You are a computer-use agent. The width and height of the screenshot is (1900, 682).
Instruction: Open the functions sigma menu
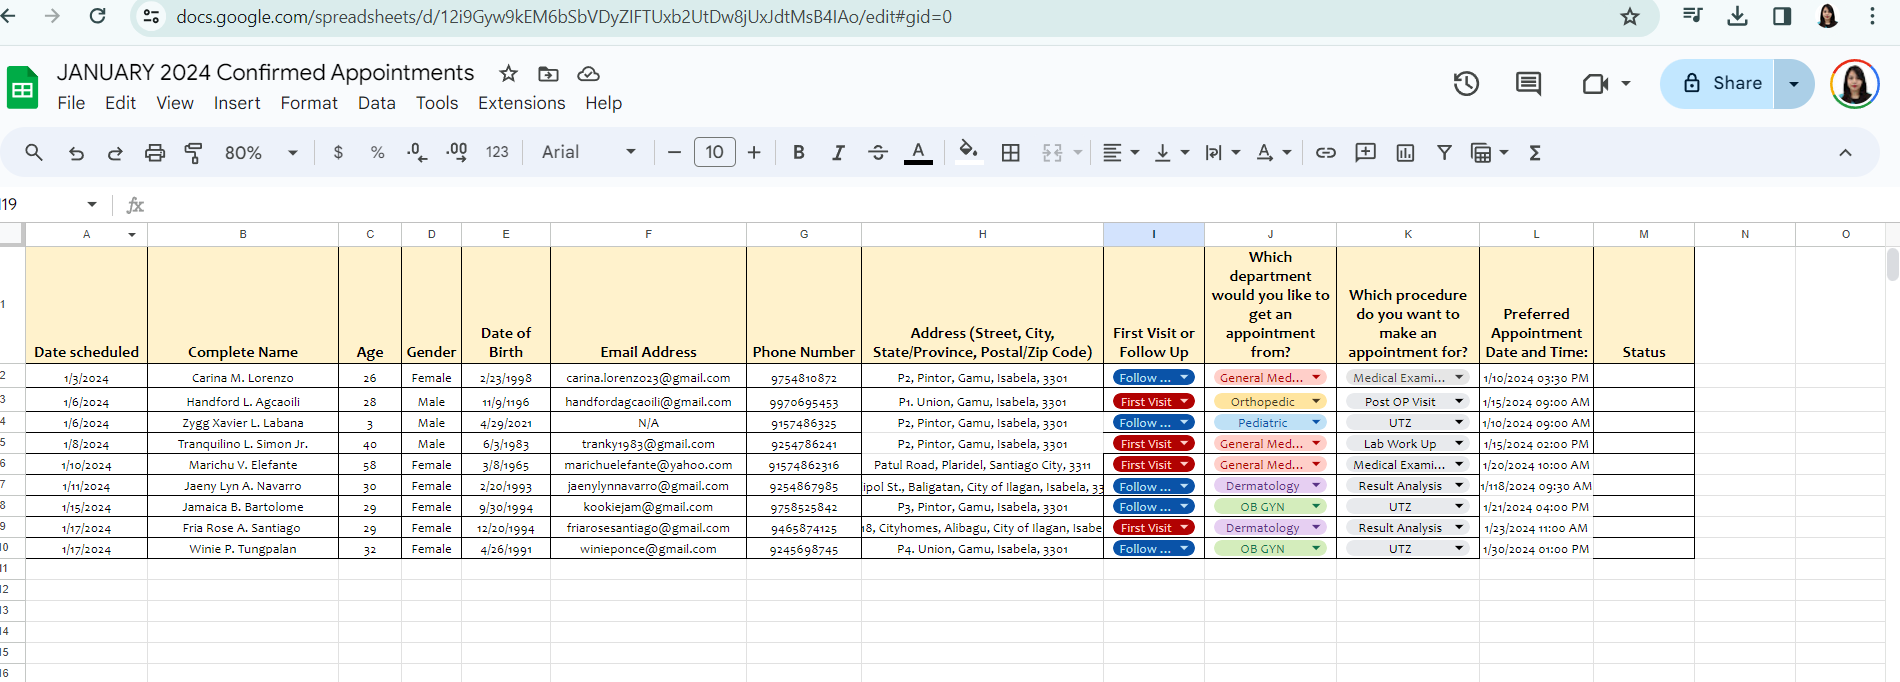coord(1535,153)
